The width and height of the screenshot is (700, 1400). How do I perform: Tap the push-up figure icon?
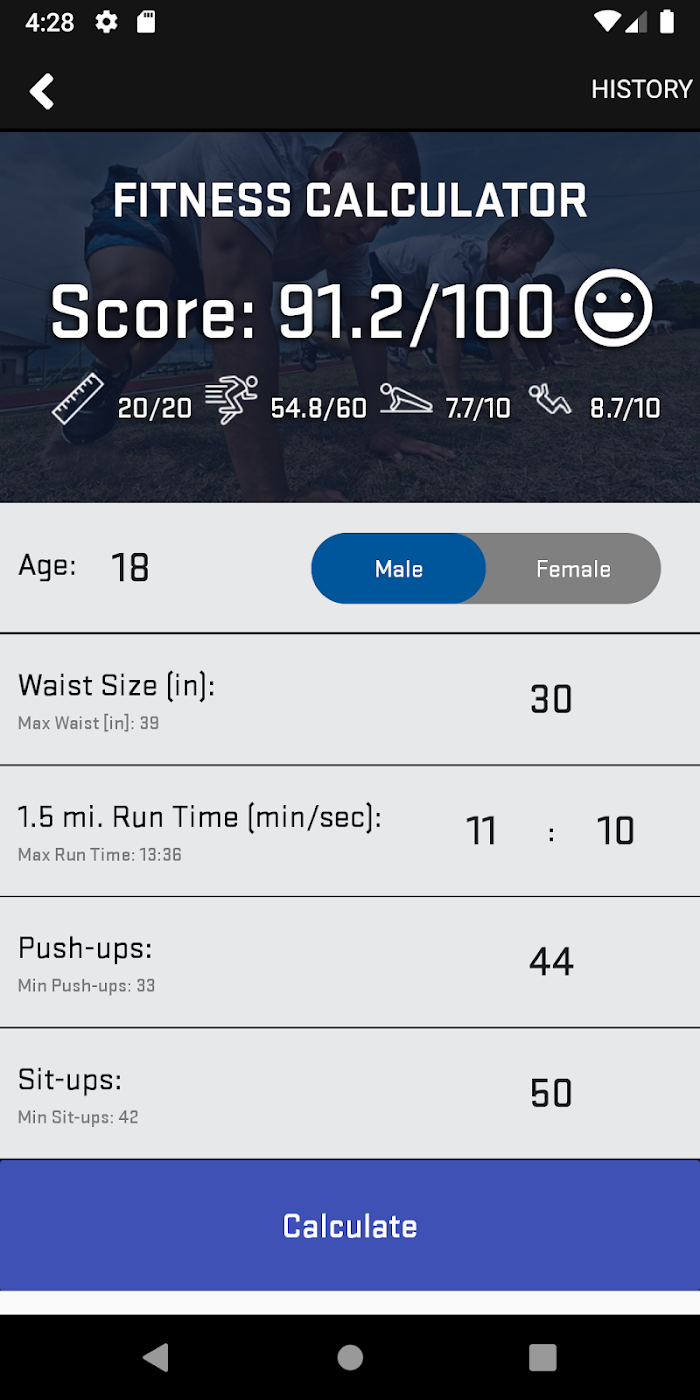pos(406,400)
